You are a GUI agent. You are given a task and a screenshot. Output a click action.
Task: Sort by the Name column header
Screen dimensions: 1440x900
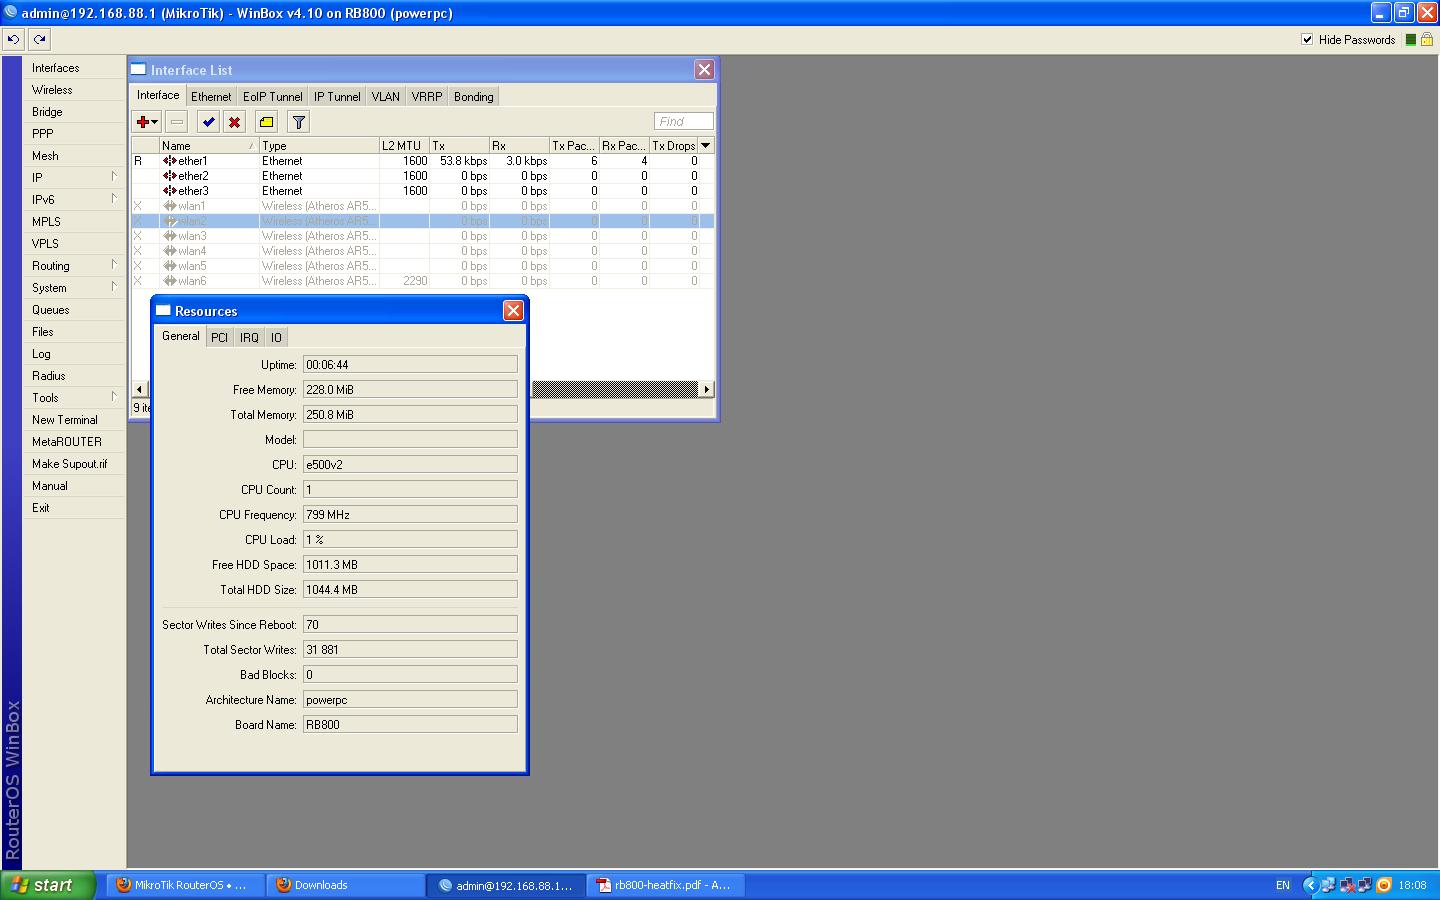(209, 145)
